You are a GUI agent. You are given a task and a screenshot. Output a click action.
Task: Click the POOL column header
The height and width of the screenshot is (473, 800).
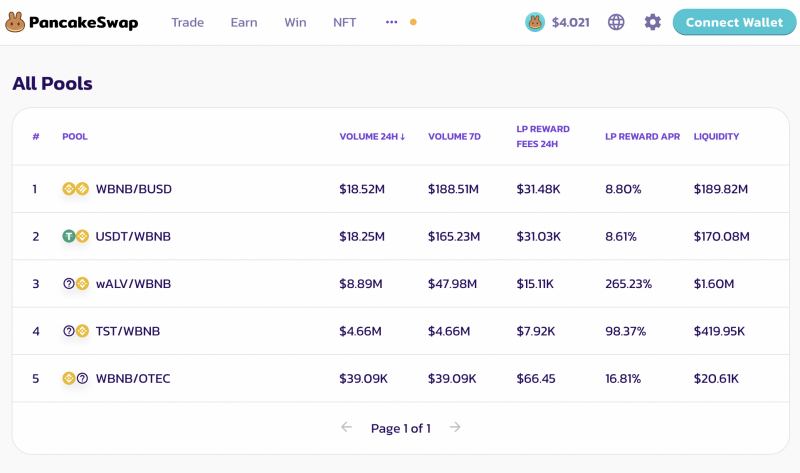click(75, 137)
